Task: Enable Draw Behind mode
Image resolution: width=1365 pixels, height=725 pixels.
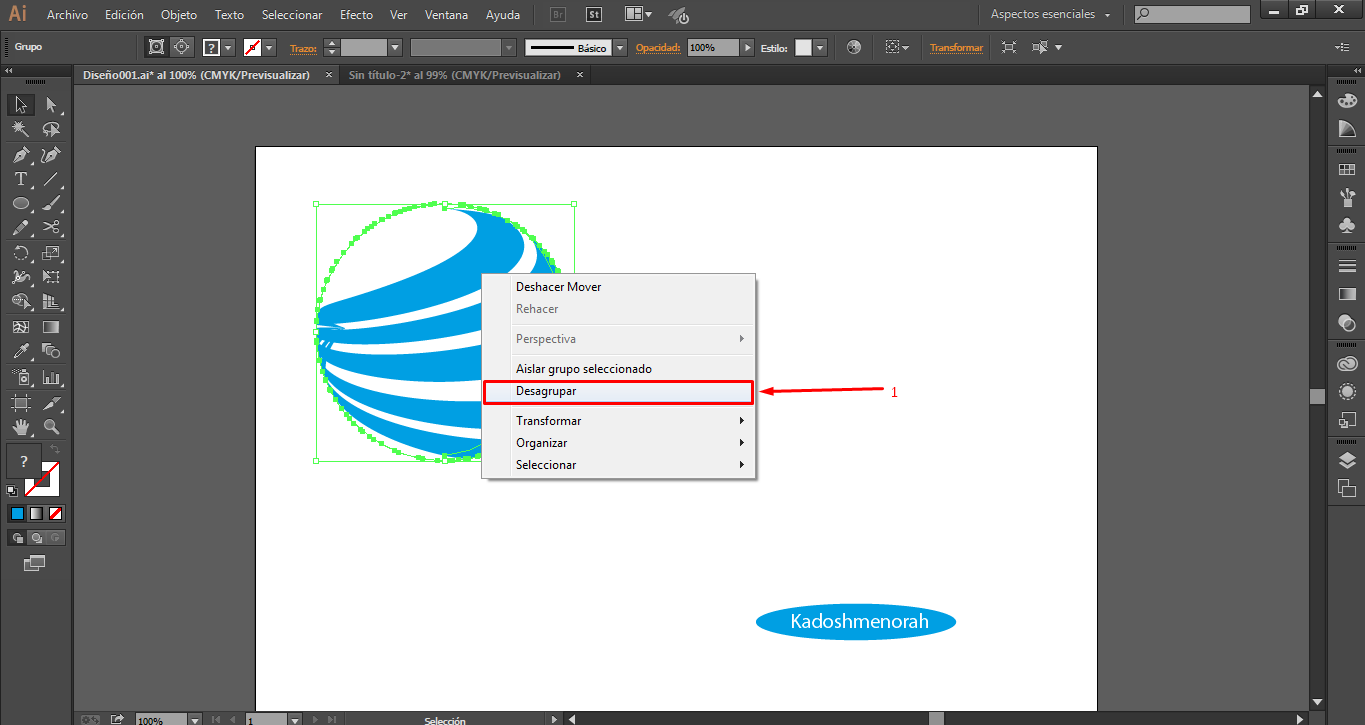Action: tap(36, 537)
